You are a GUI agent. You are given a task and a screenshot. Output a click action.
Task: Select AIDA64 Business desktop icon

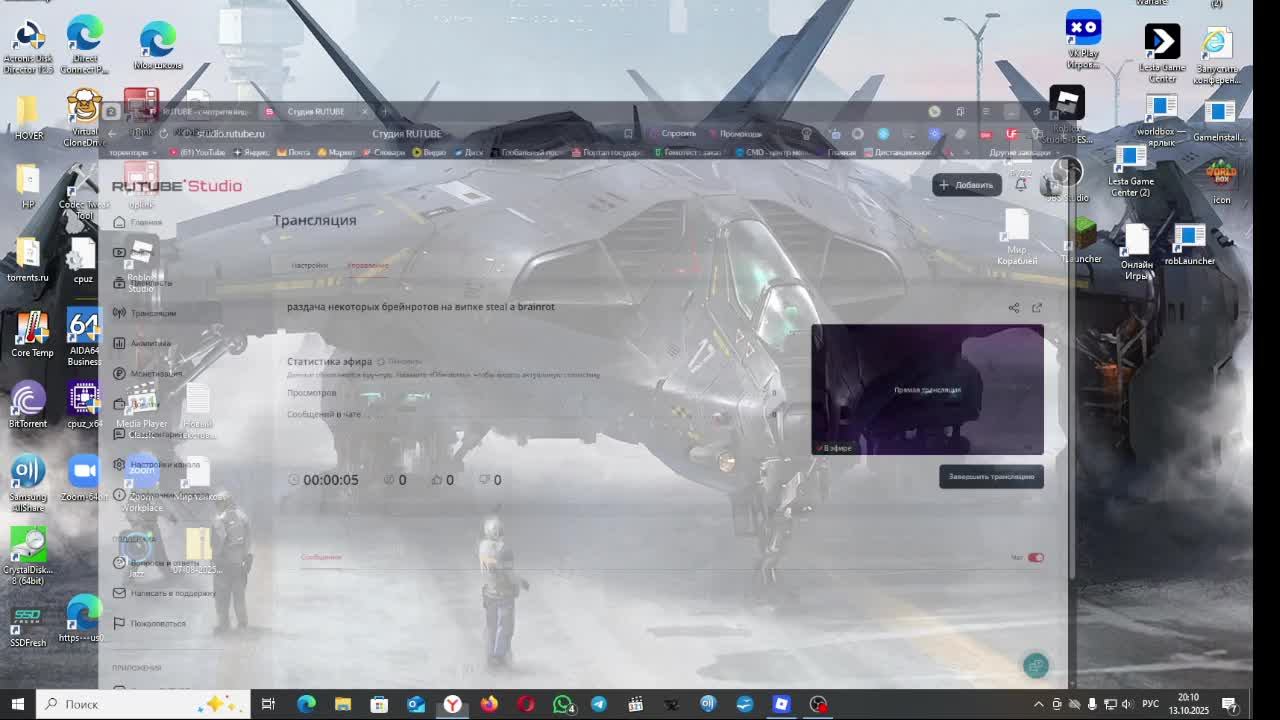[x=84, y=338]
